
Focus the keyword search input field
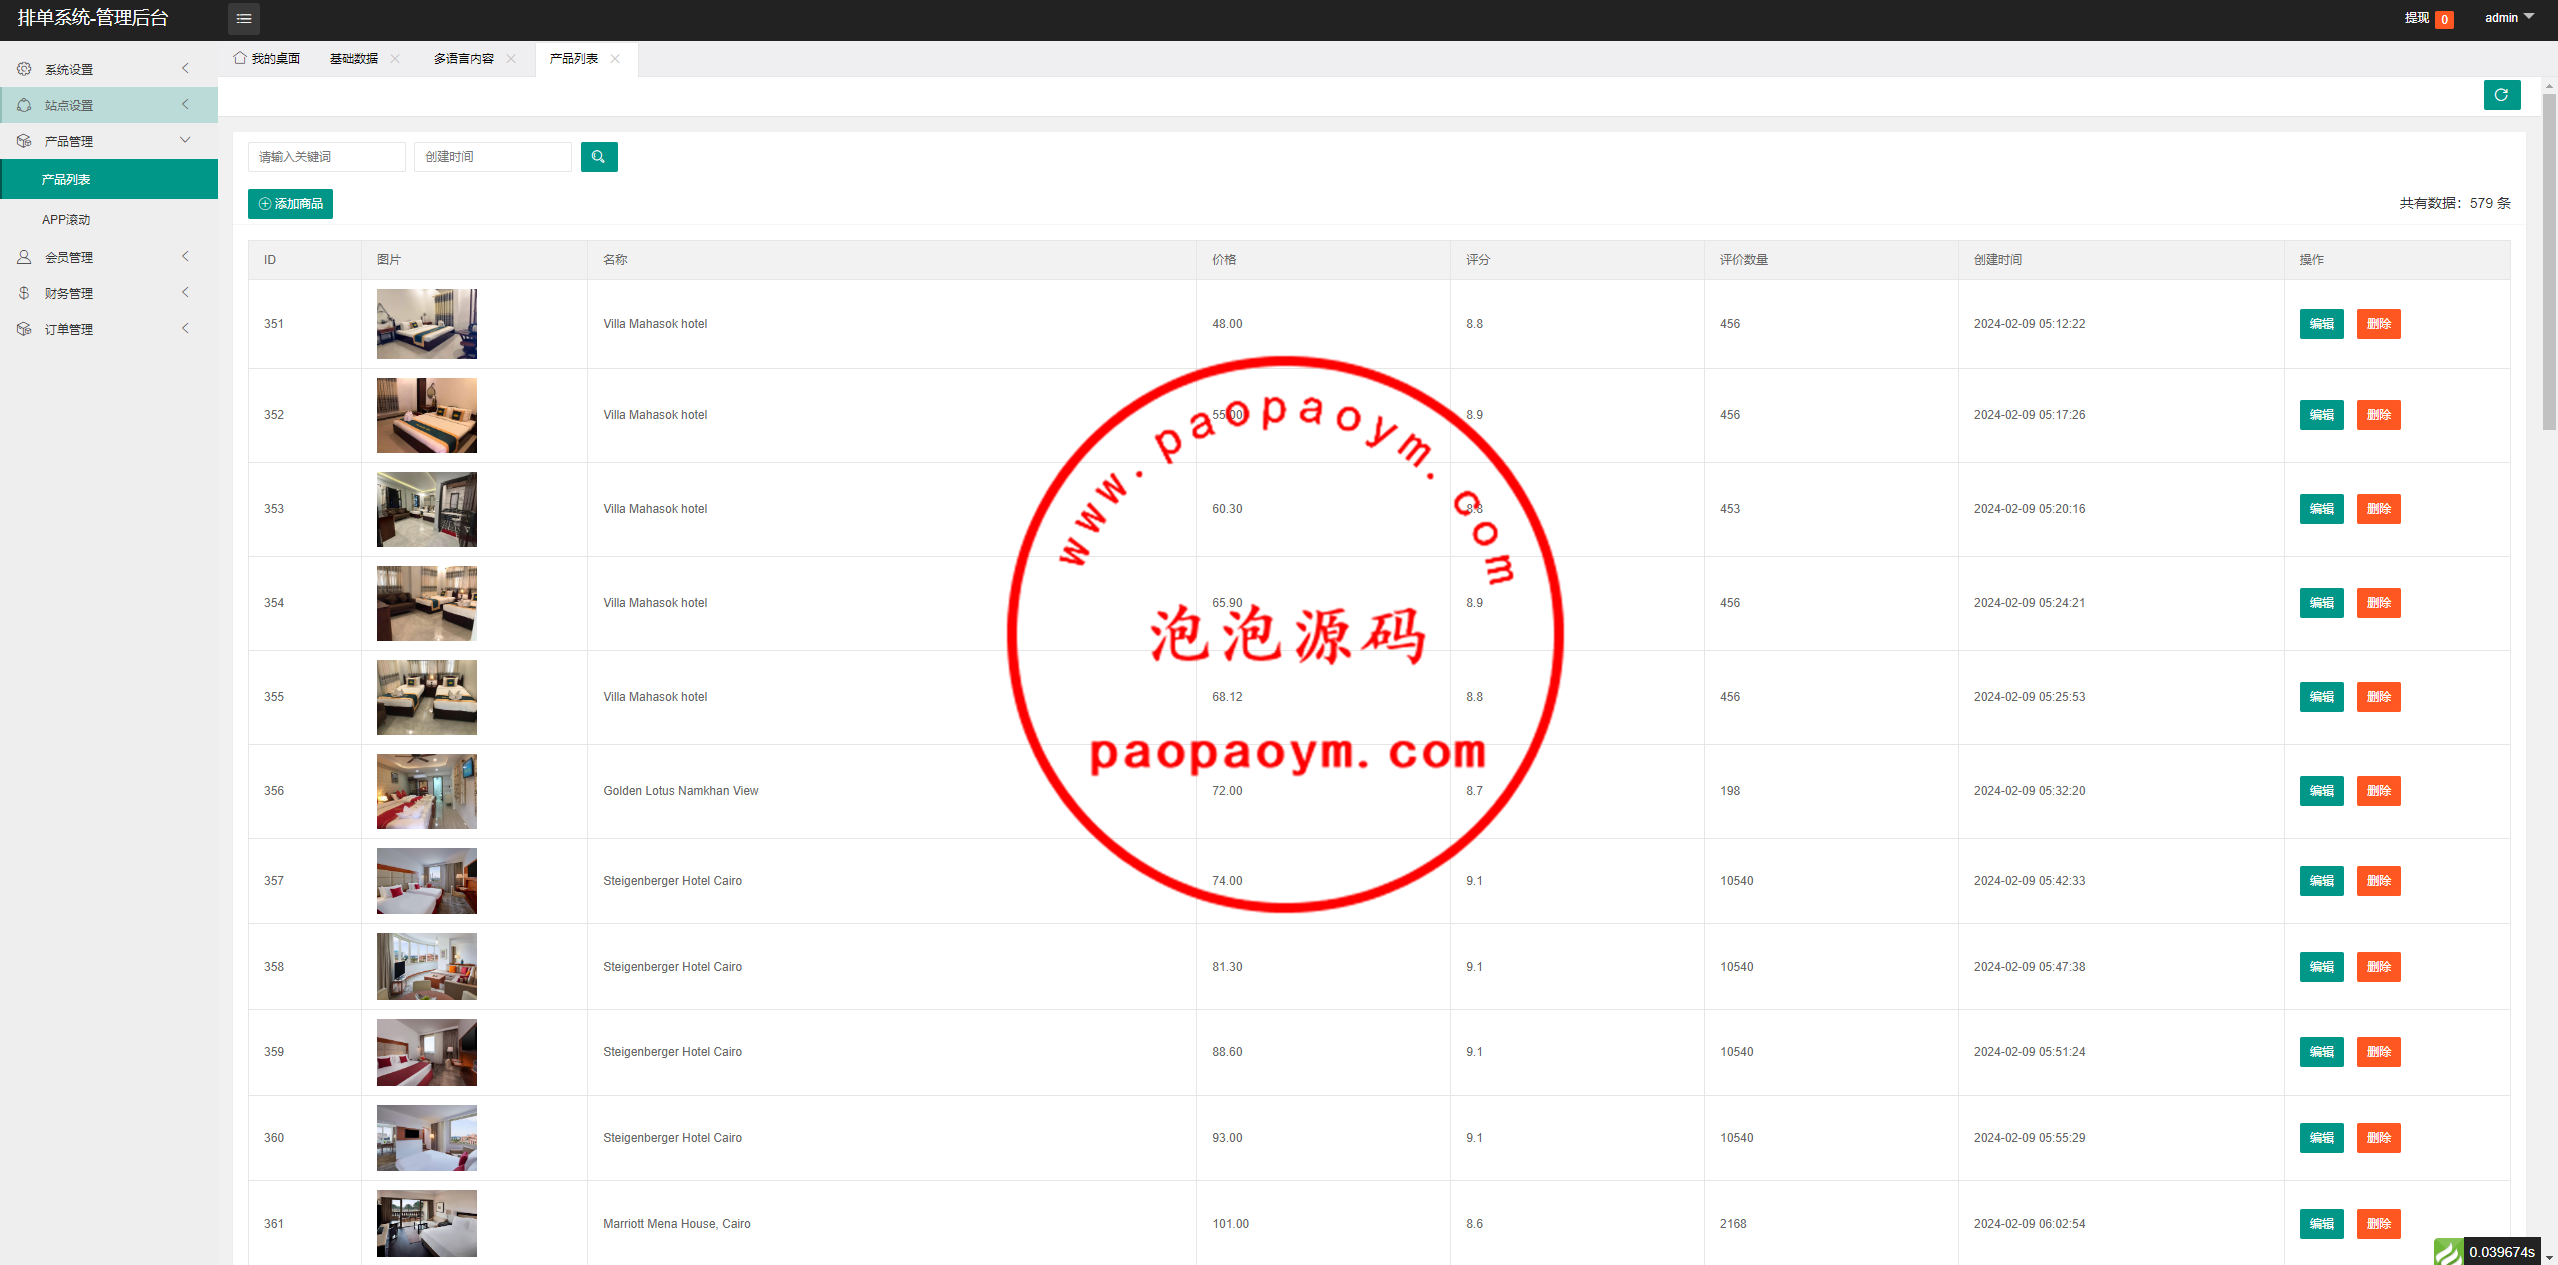coord(327,157)
